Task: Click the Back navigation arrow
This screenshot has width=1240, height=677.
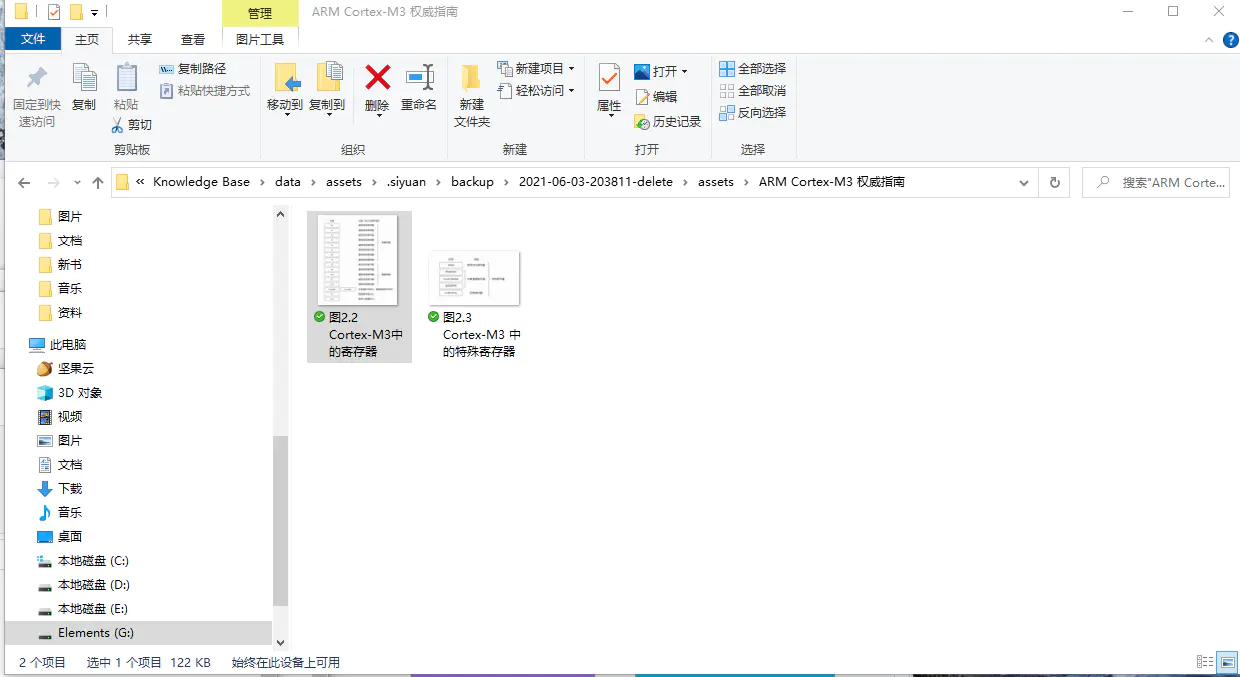Action: 24,183
